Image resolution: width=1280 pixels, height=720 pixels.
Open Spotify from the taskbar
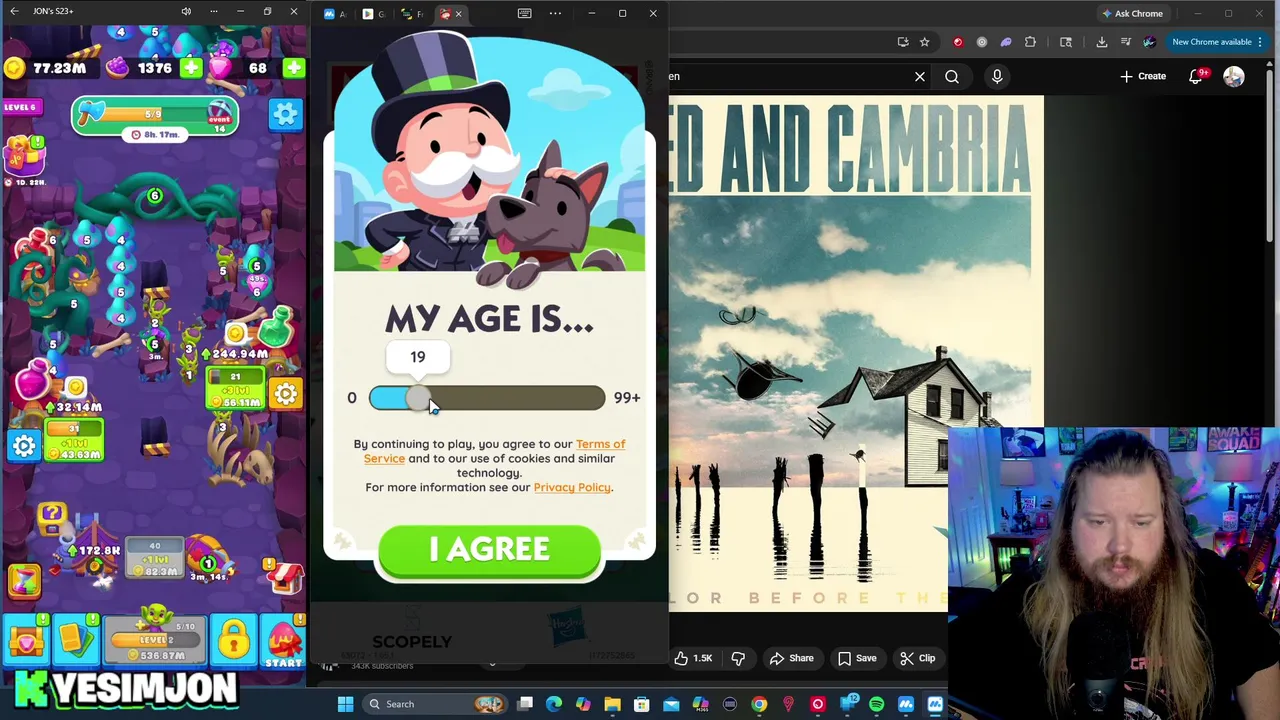point(876,704)
